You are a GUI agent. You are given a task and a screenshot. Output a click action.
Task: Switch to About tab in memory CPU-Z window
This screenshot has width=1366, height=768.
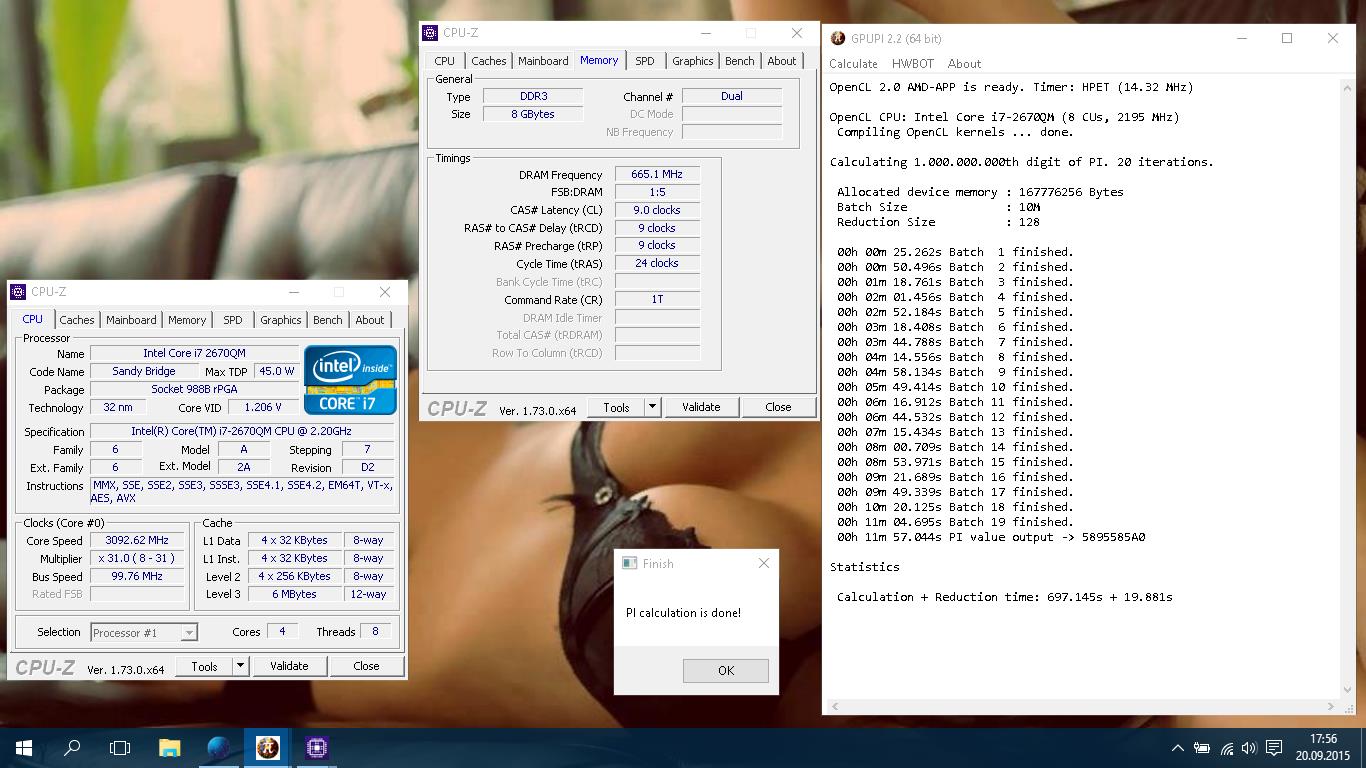[782, 61]
